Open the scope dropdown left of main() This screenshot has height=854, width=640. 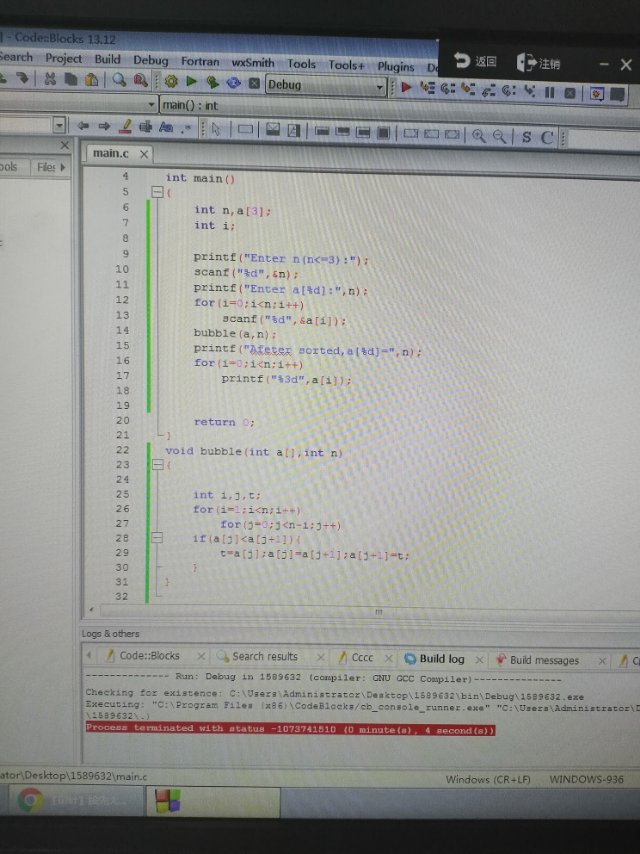78,103
